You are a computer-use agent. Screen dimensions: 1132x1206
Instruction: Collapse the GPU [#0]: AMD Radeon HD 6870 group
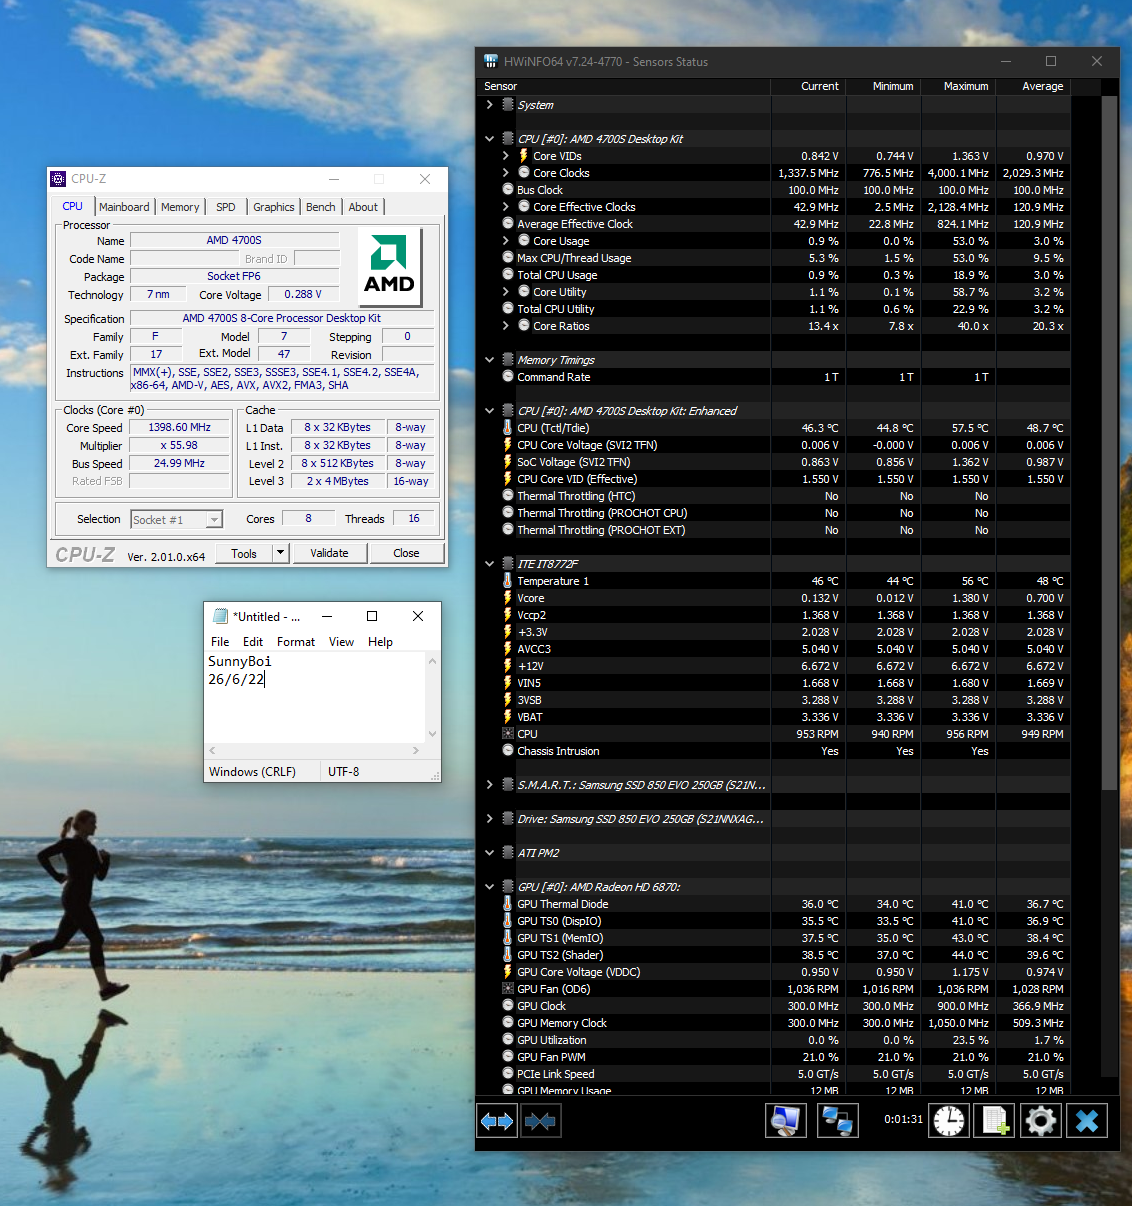[489, 887]
